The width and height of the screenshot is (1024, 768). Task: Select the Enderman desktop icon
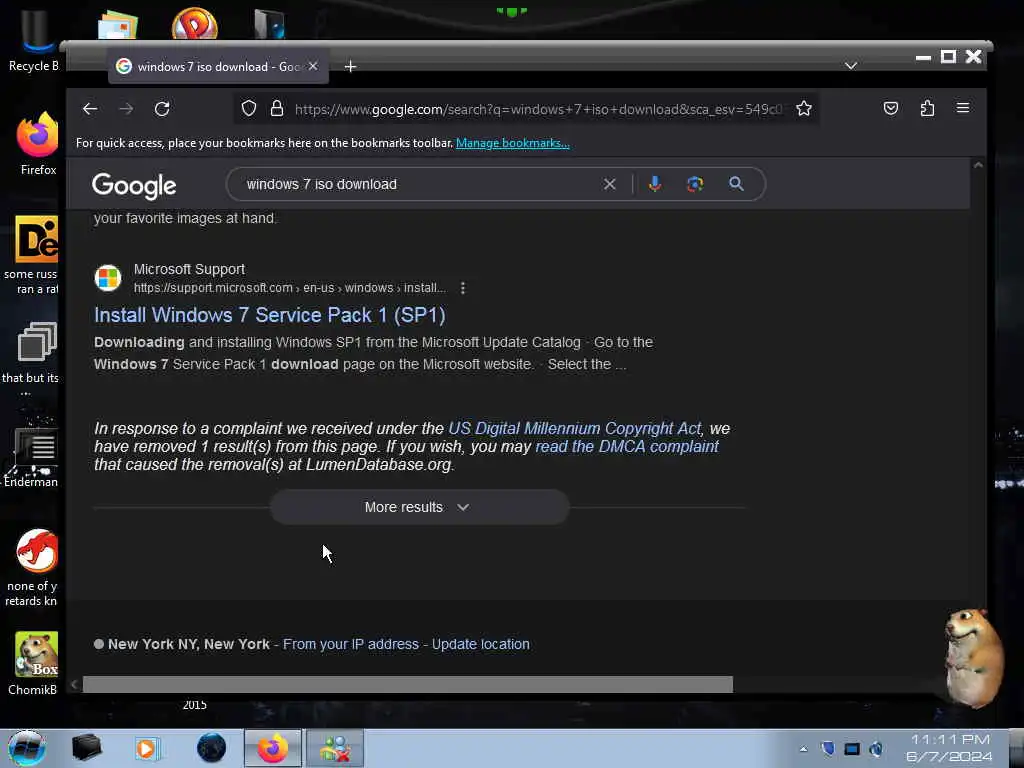click(x=31, y=457)
